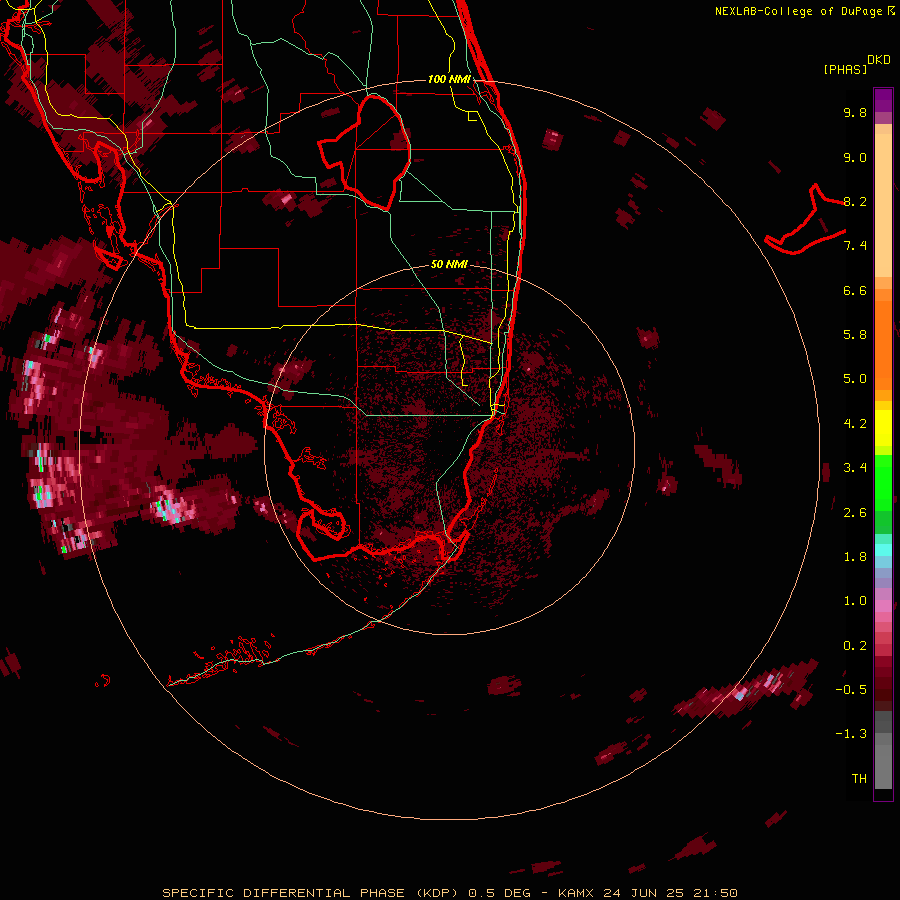Screen dimensions: 900x900
Task: Click the 3.4 value on the color scale
Action: pyautogui.click(x=855, y=468)
